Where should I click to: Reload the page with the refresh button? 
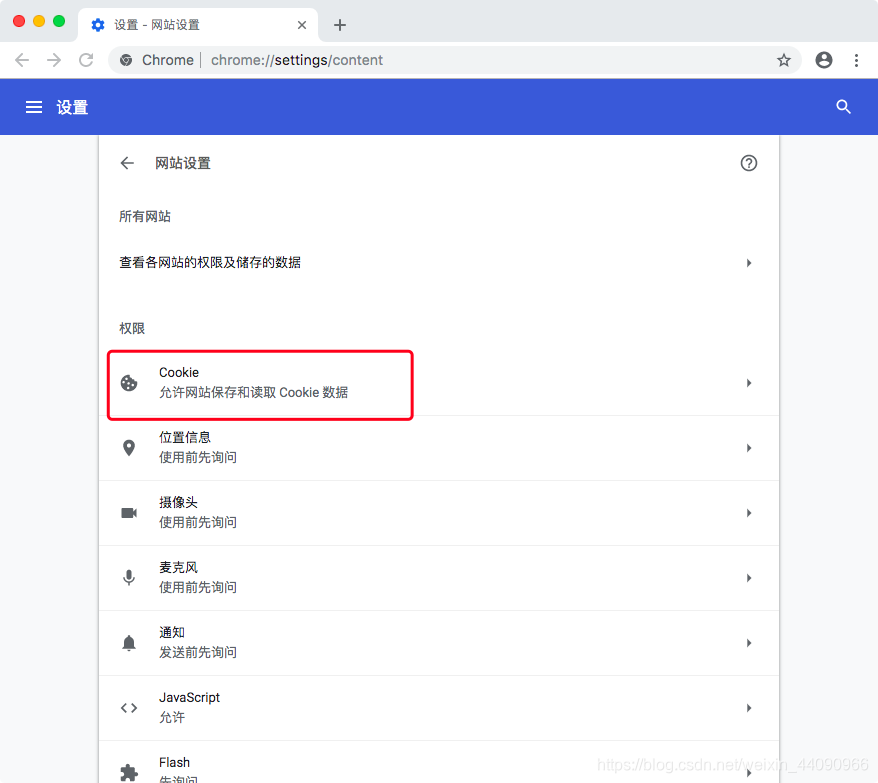tap(84, 60)
